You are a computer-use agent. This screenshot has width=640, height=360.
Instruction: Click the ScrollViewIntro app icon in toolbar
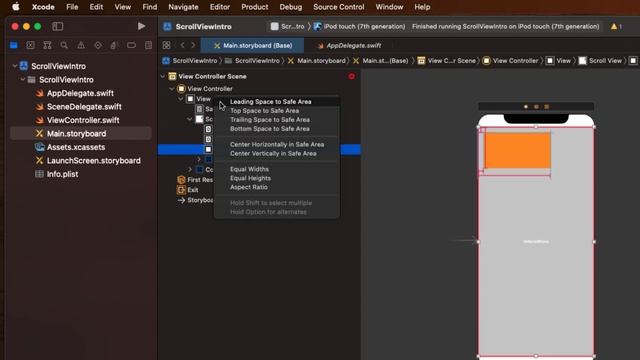point(167,27)
